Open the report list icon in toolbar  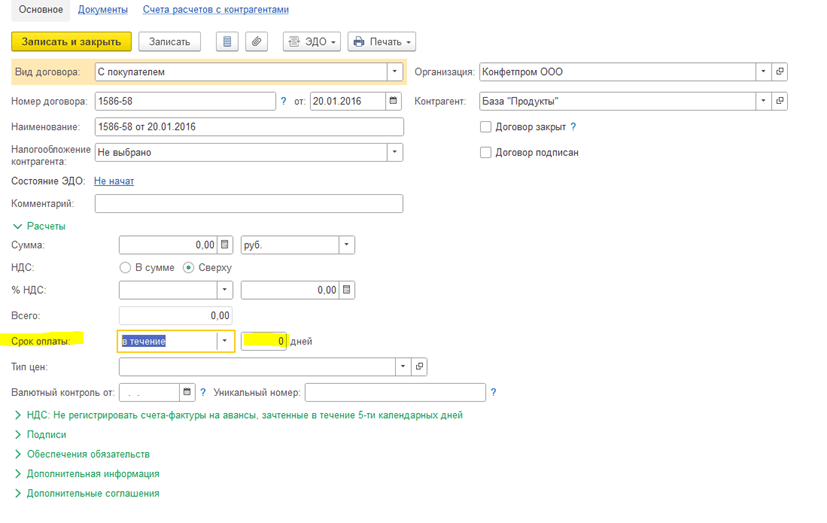click(x=227, y=42)
